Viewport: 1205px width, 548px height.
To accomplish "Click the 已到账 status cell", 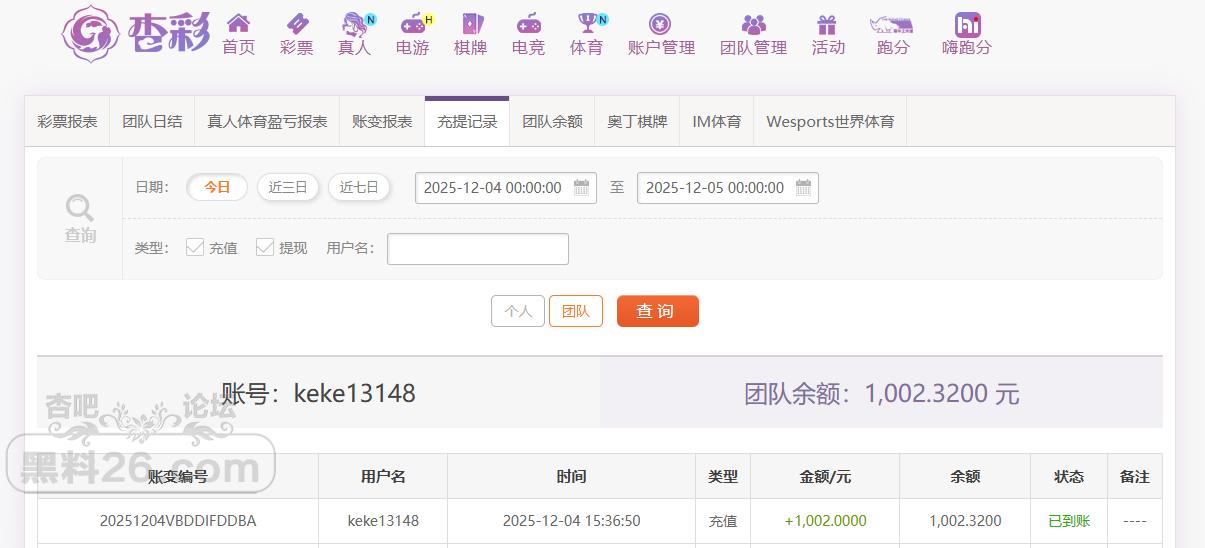I will (x=1069, y=521).
